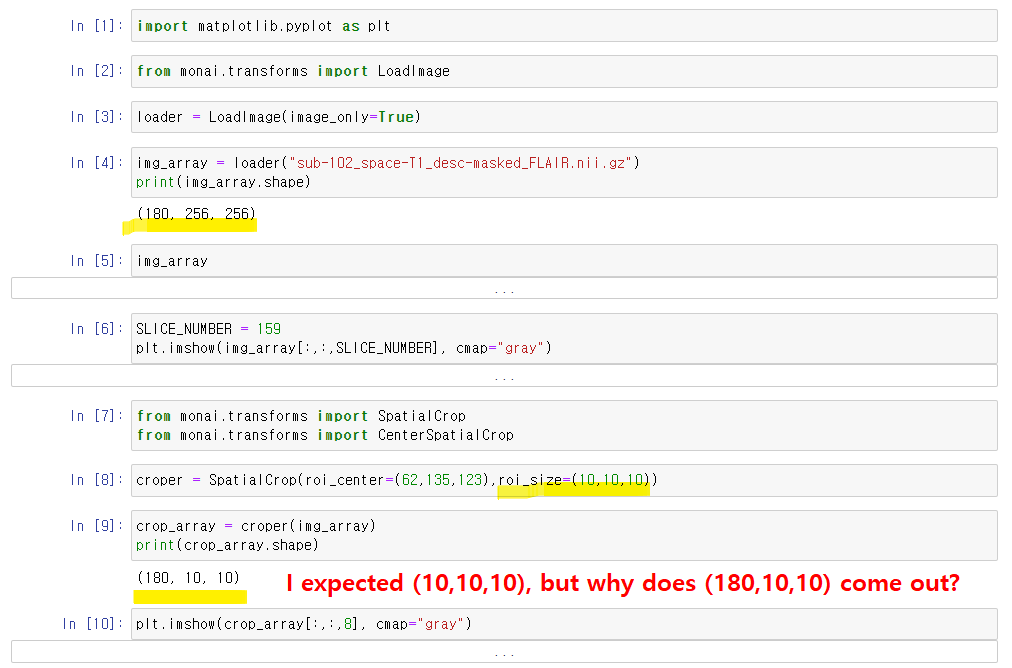The image size is (1012, 668).
Task: Click the output text (180, 10, 10)
Action: [x=188, y=578]
